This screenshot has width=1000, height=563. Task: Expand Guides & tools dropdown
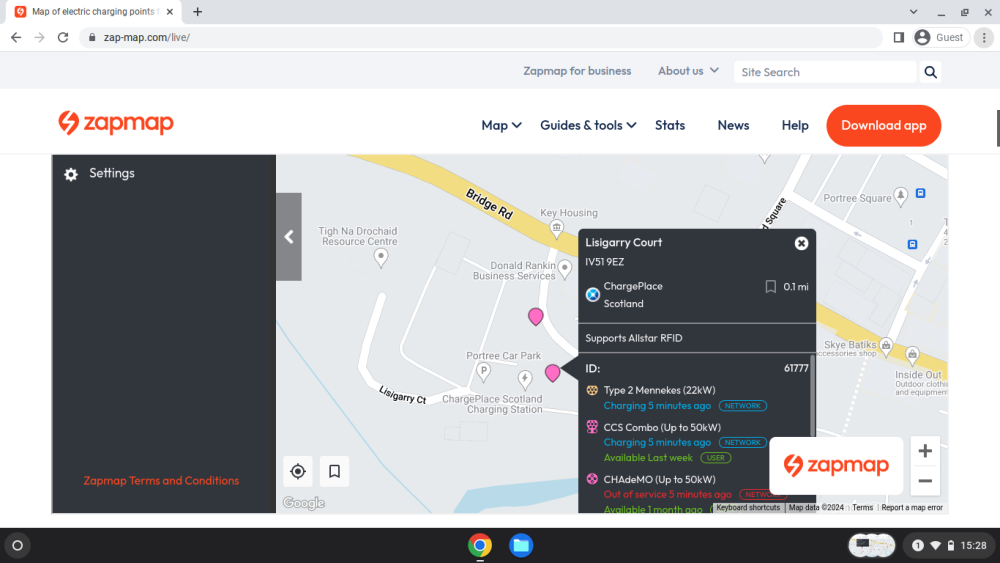(x=588, y=126)
